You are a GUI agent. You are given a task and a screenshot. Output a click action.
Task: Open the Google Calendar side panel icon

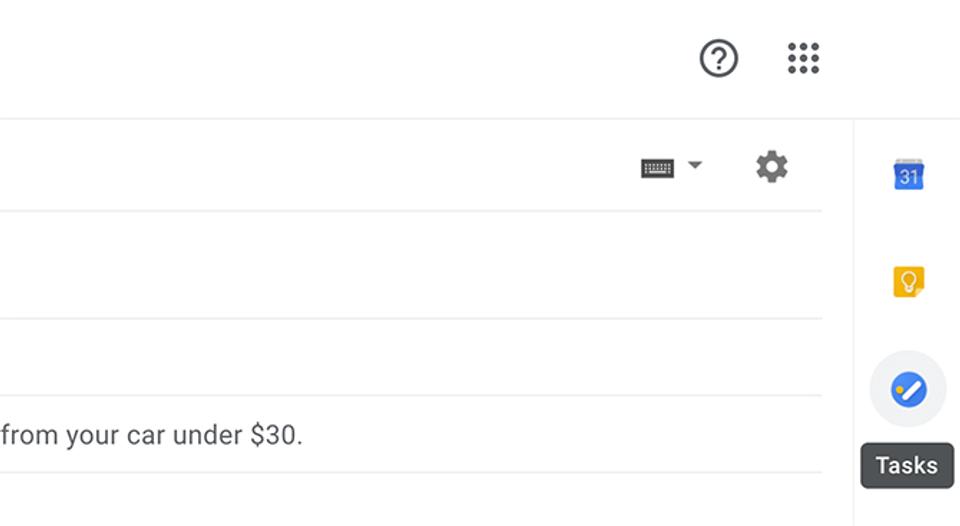click(x=909, y=175)
